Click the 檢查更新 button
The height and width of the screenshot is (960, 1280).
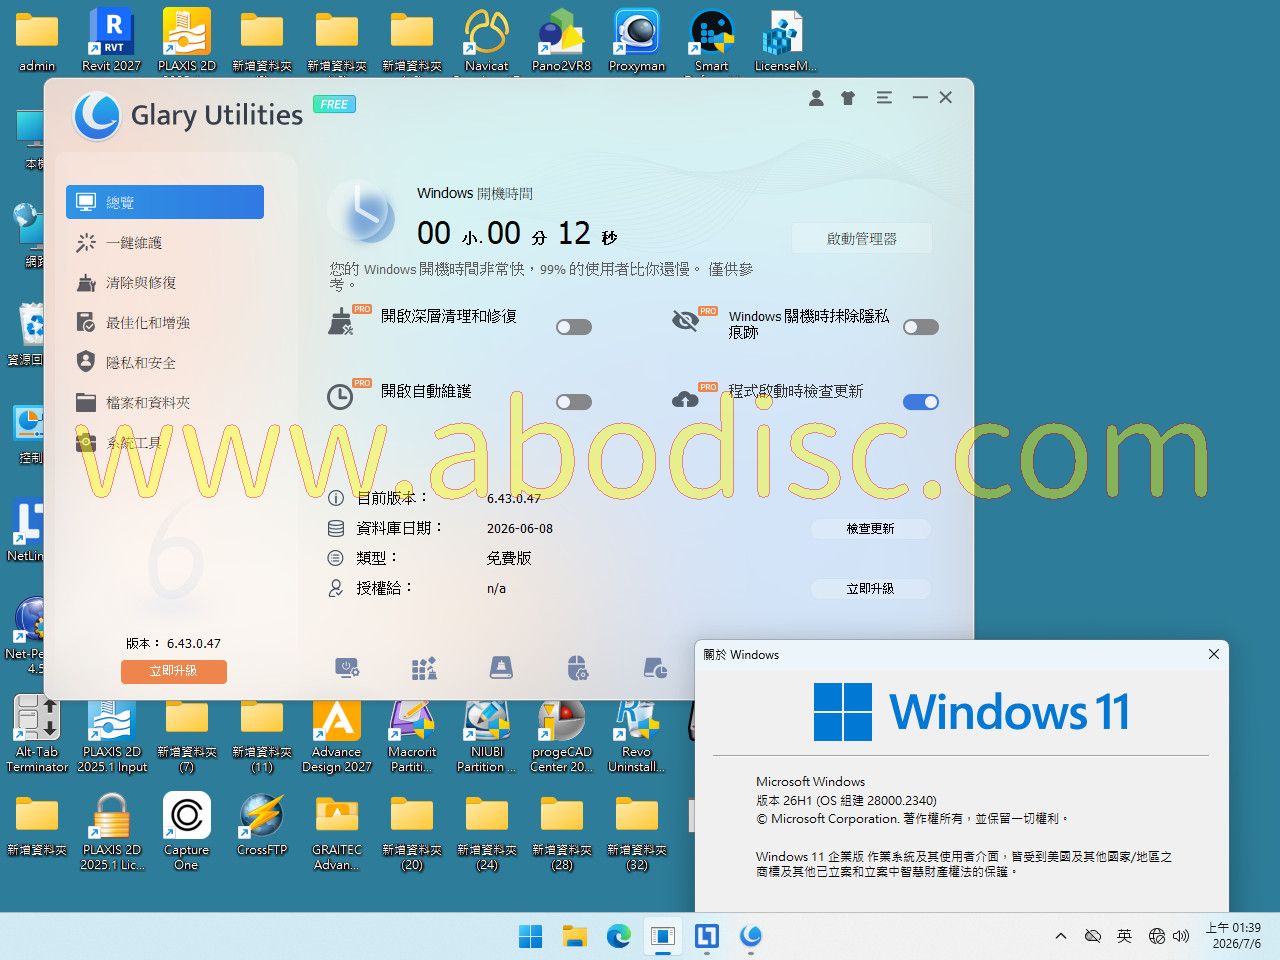click(870, 528)
